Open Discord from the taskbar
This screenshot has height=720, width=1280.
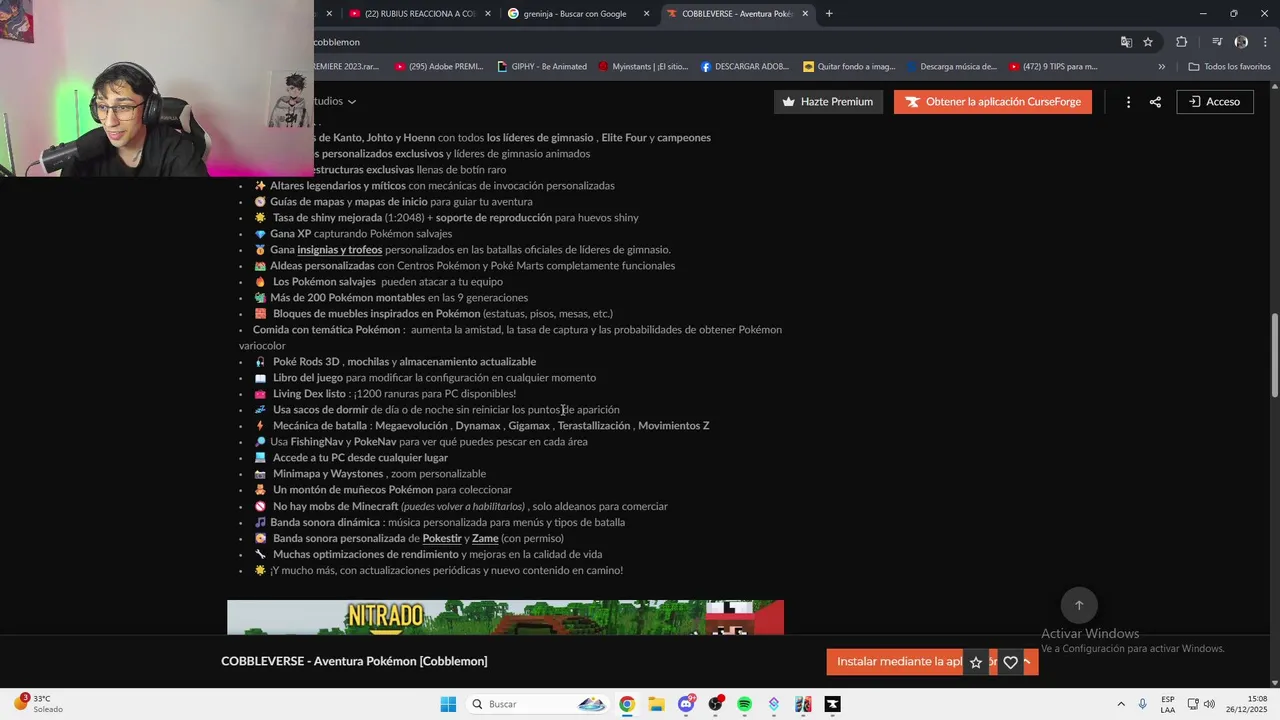coord(686,704)
